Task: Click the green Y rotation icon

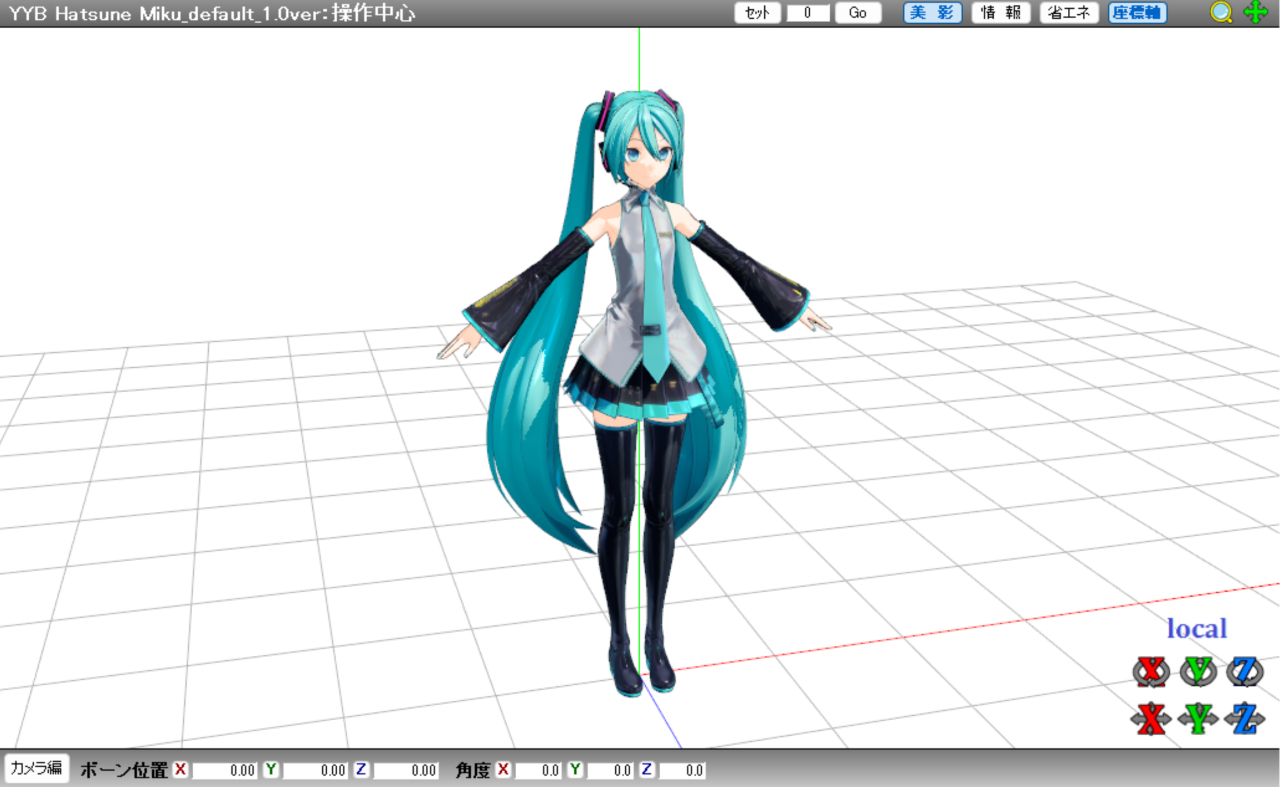Action: tap(1198, 672)
